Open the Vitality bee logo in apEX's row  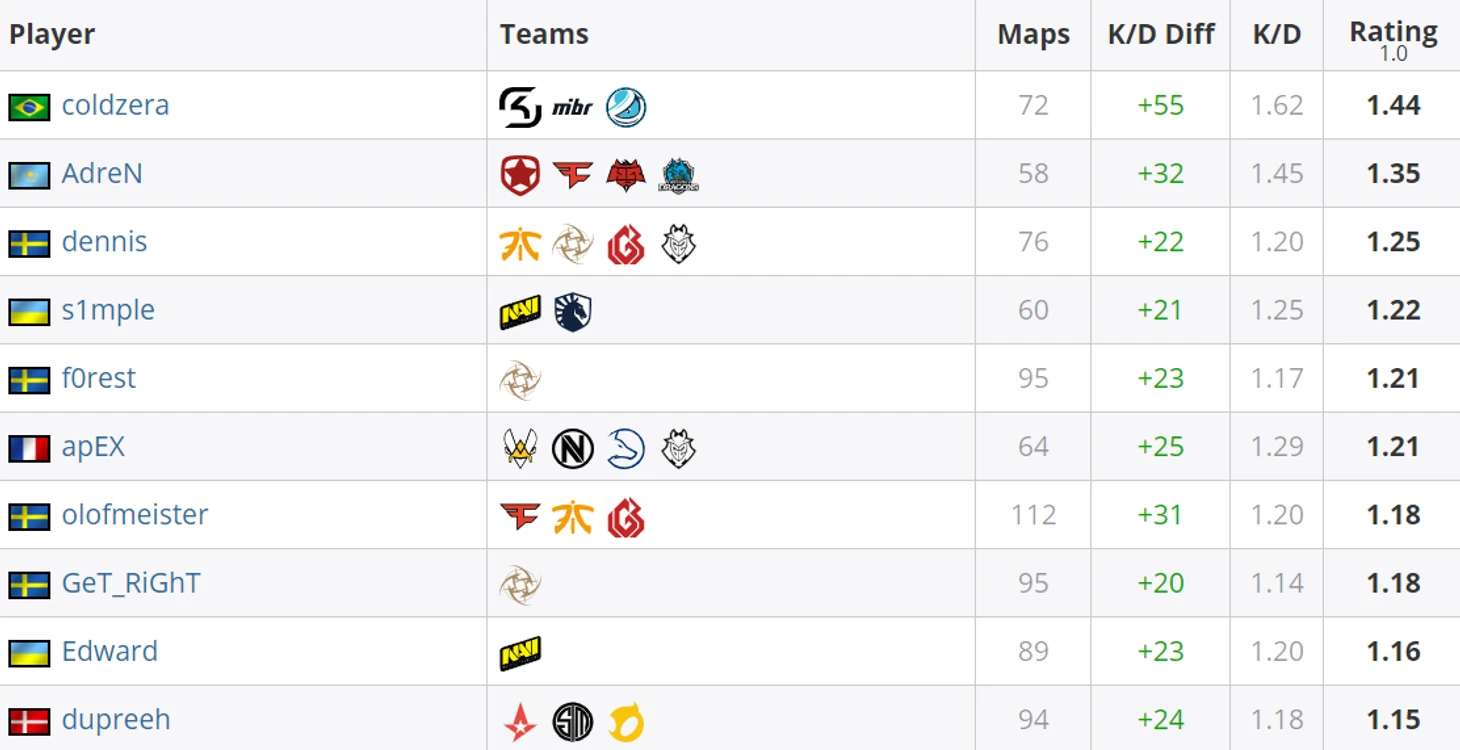point(520,448)
